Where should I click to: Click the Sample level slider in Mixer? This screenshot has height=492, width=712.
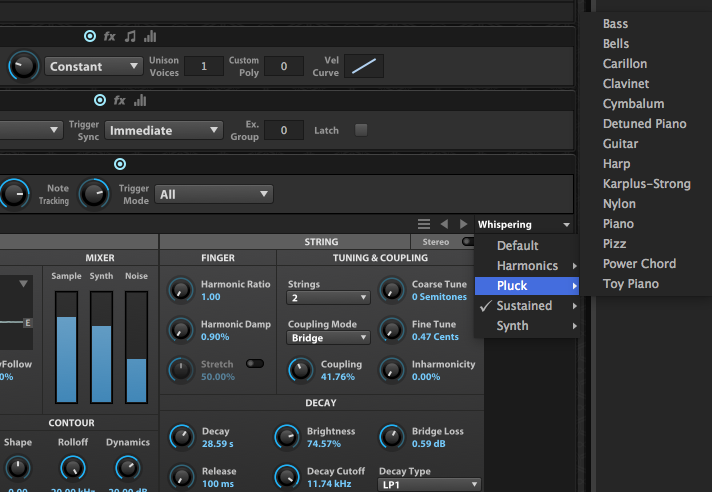point(66,347)
